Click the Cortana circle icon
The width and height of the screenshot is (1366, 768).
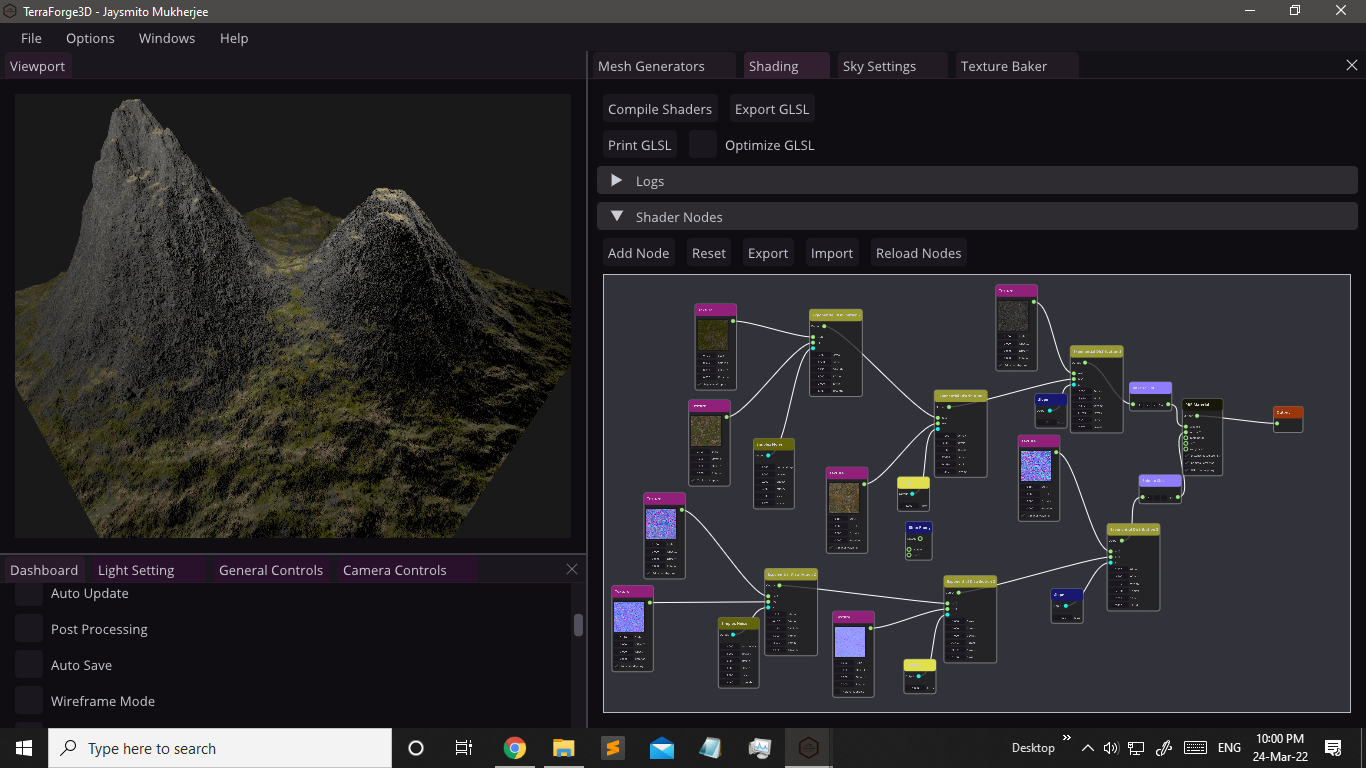[416, 748]
